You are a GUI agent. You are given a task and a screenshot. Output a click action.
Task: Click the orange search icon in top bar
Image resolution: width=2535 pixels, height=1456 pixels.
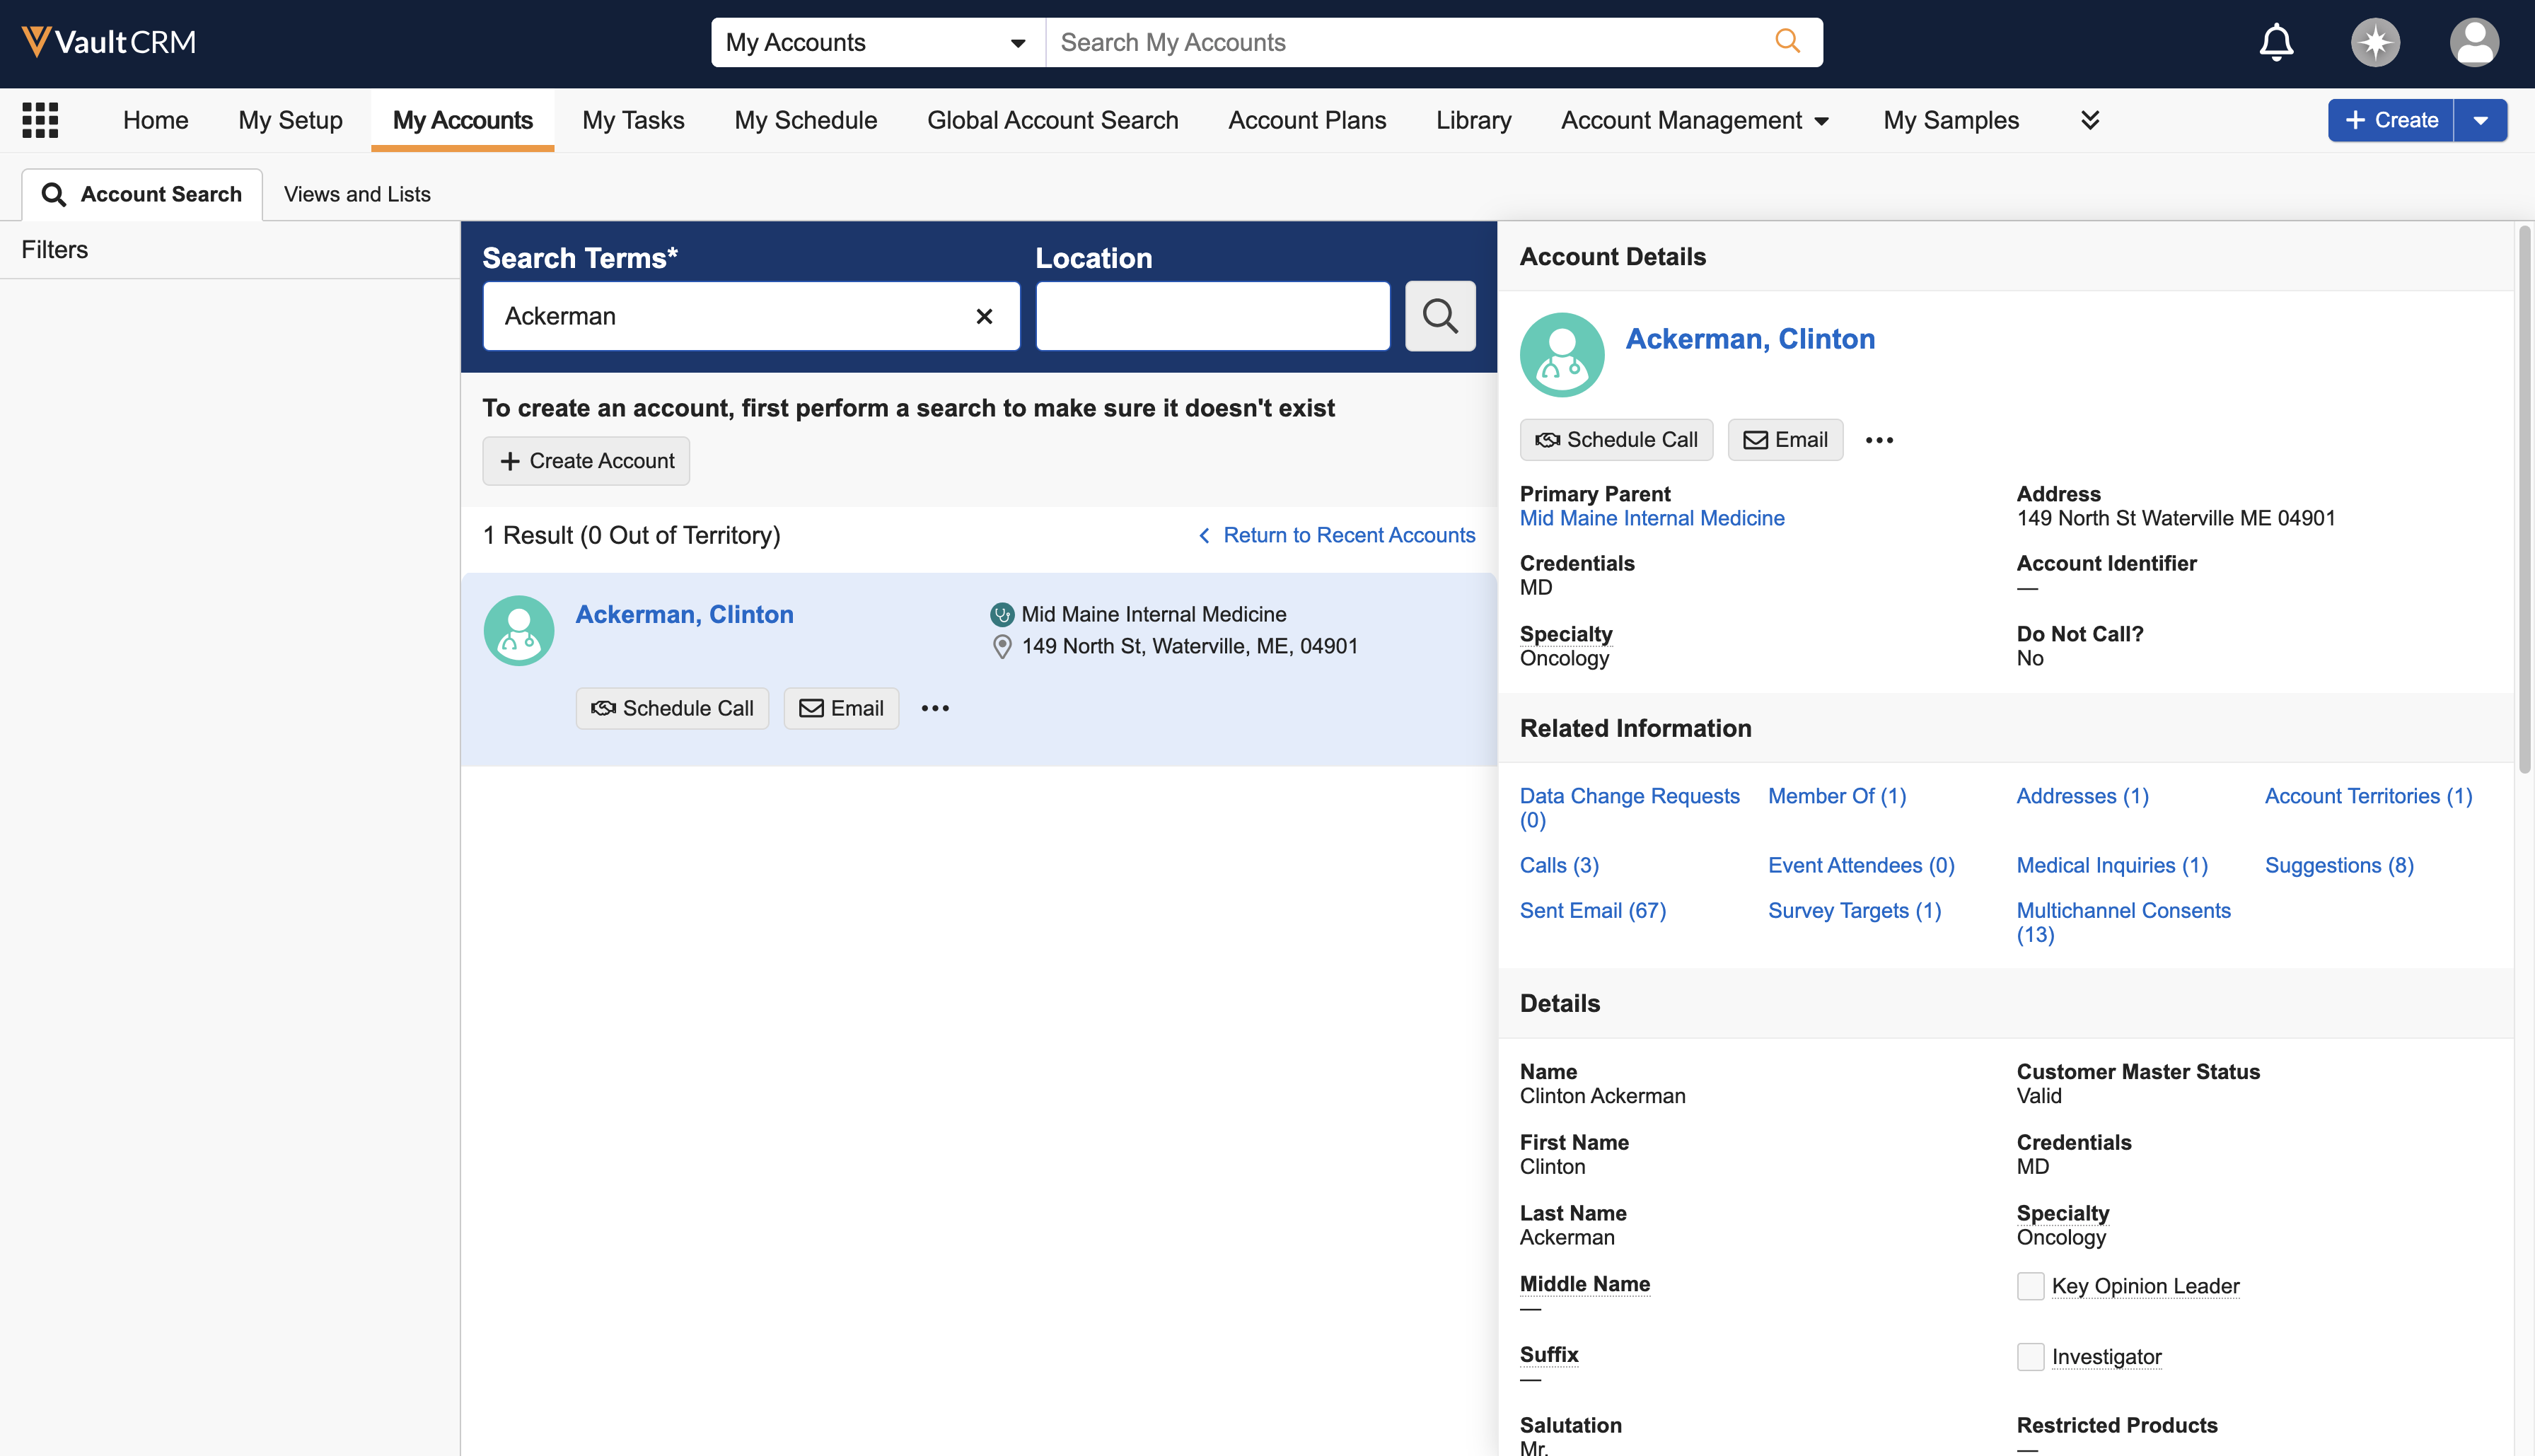tap(1787, 41)
